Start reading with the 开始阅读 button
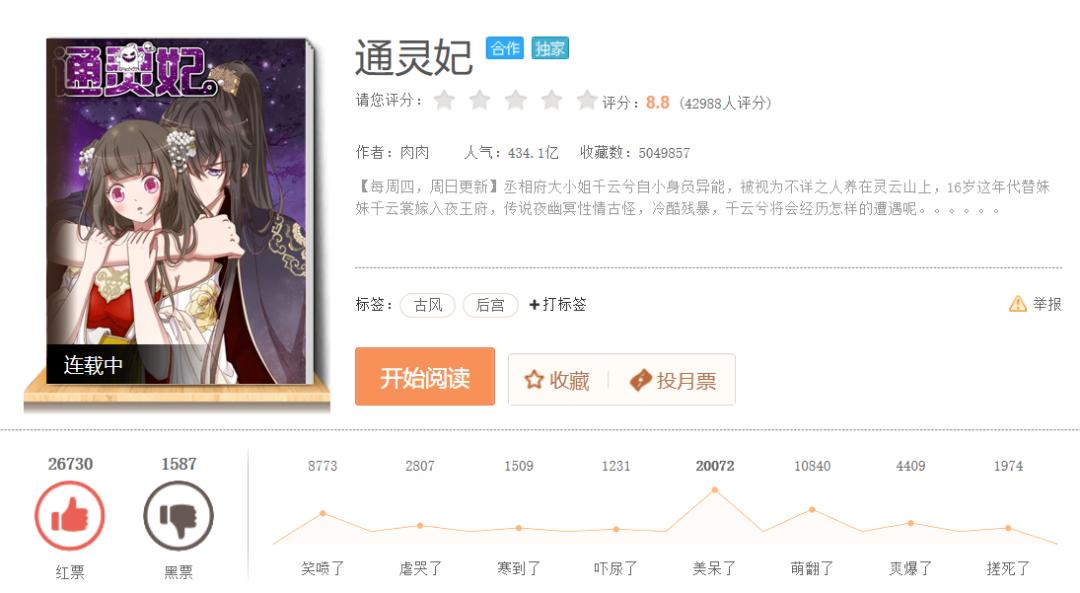 click(425, 377)
